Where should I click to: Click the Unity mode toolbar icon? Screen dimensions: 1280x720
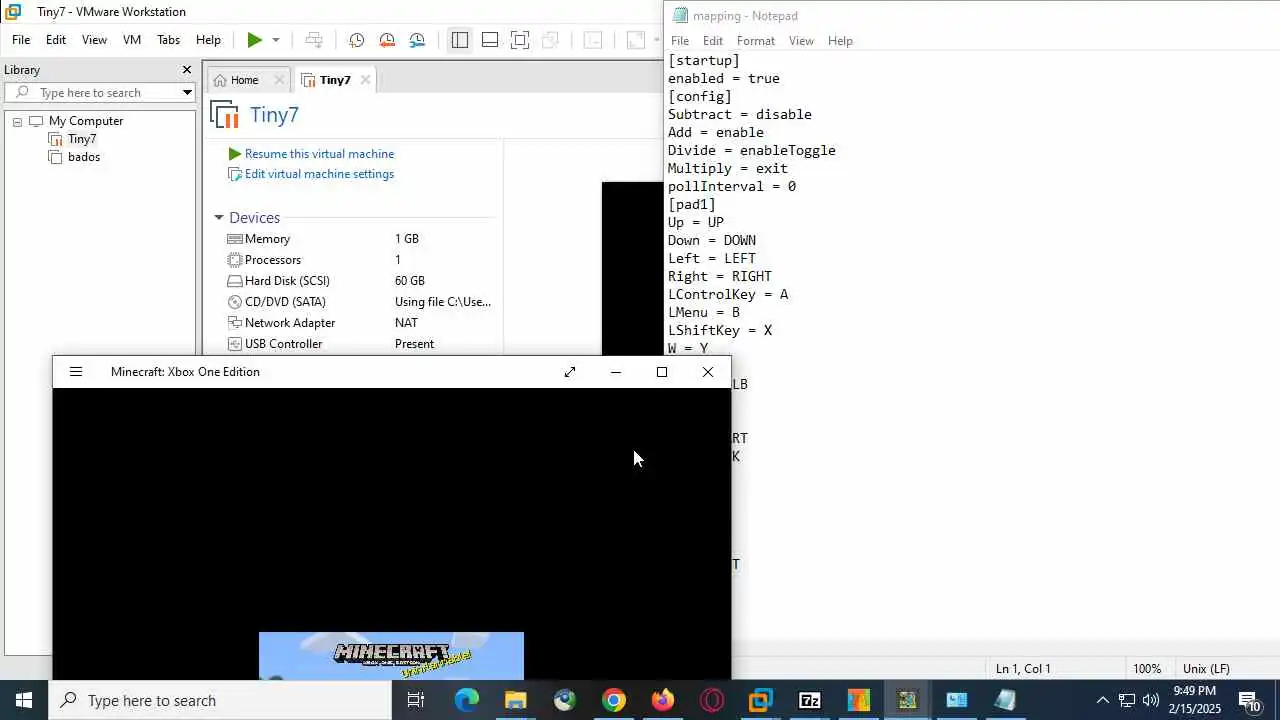pos(550,40)
